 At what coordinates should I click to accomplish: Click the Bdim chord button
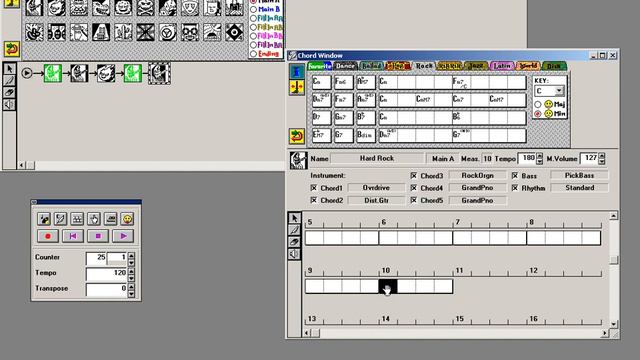pyautogui.click(x=366, y=135)
